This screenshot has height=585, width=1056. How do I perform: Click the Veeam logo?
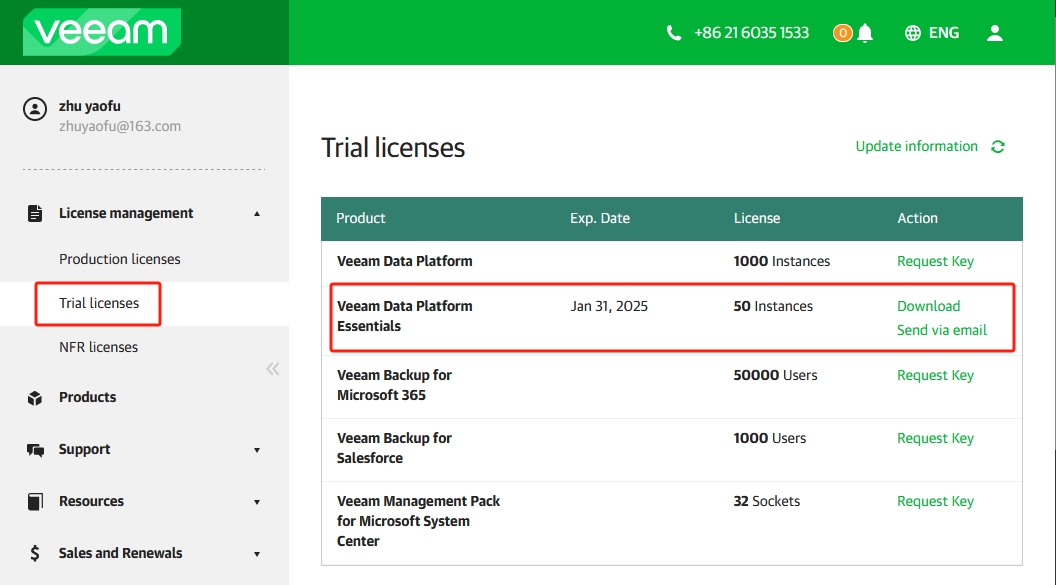tap(102, 32)
